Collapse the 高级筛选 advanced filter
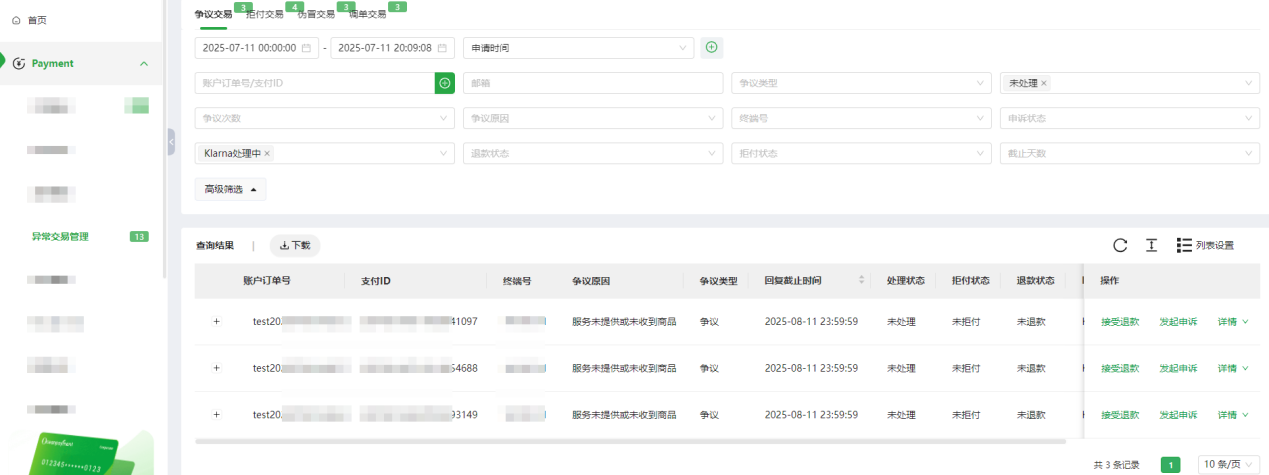This screenshot has height=475, width=1269. (x=231, y=189)
